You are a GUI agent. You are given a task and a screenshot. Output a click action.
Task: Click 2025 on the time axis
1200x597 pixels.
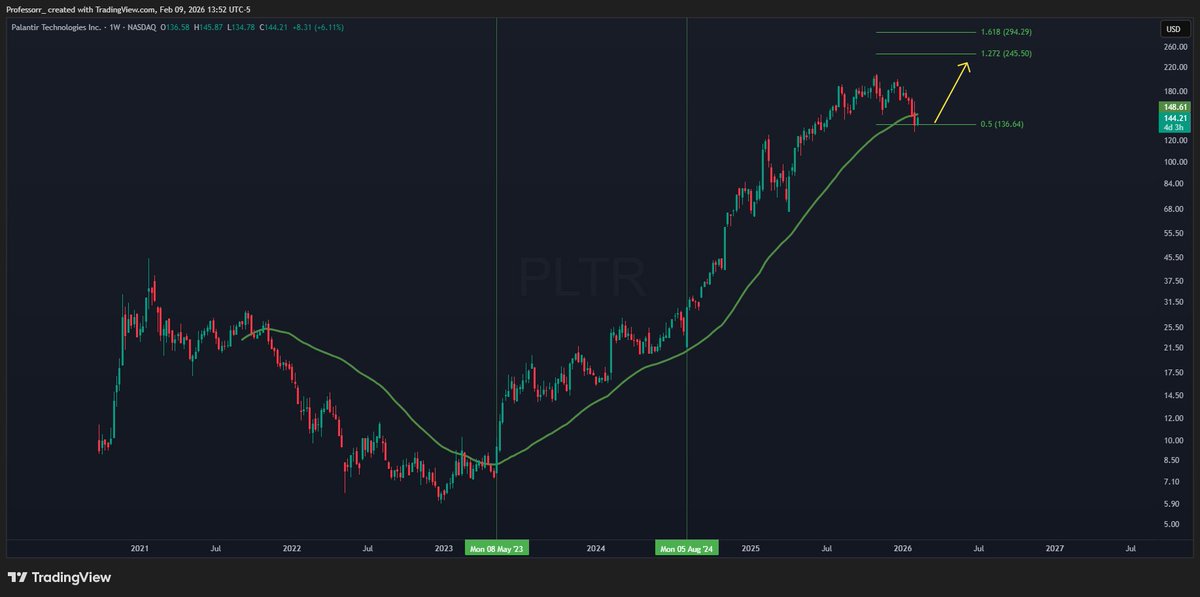[751, 549]
